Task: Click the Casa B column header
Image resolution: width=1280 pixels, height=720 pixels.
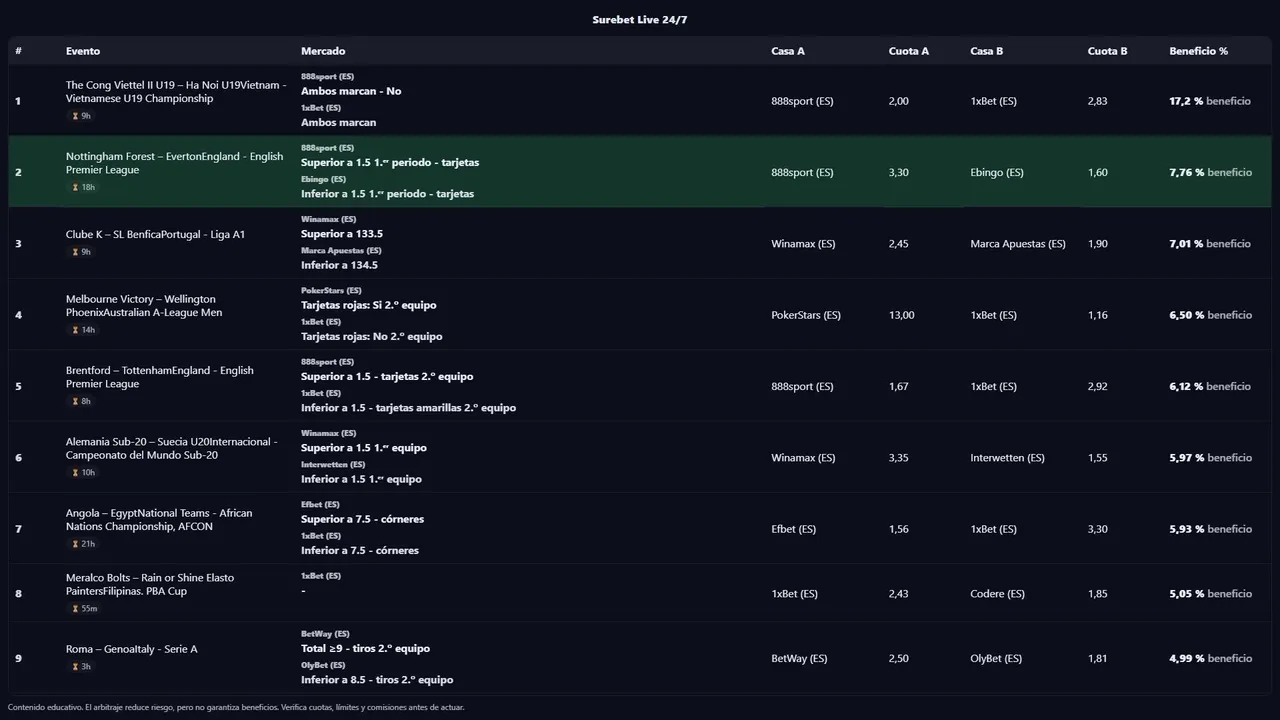Action: [986, 51]
